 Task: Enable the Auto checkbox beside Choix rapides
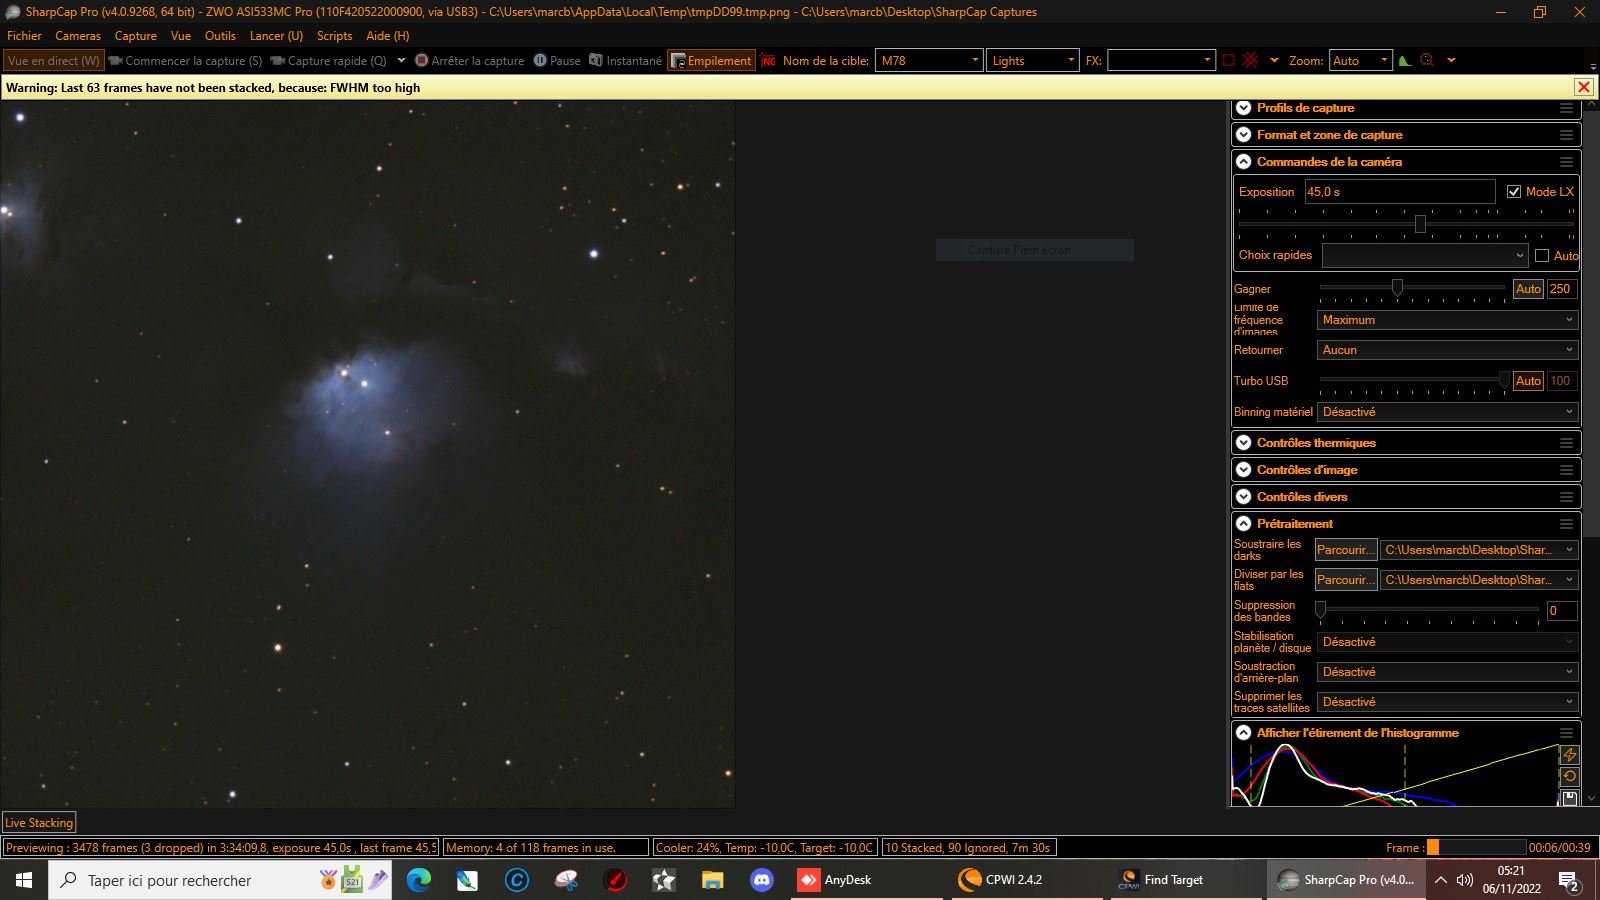[1542, 256]
